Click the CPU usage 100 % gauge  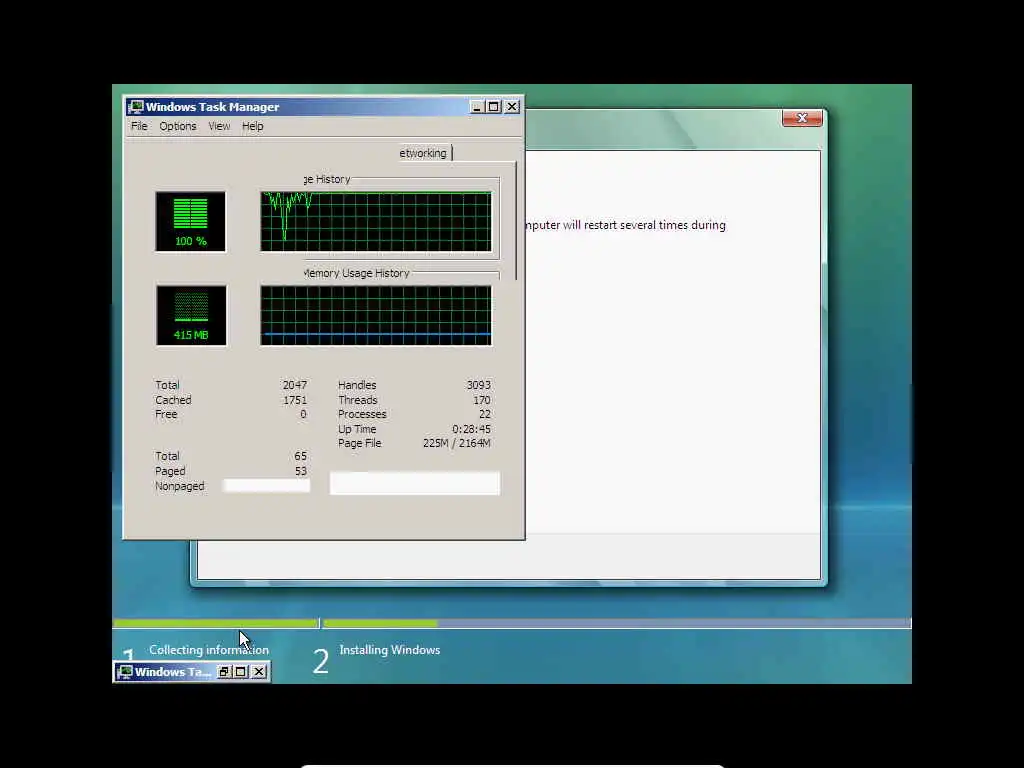point(191,222)
